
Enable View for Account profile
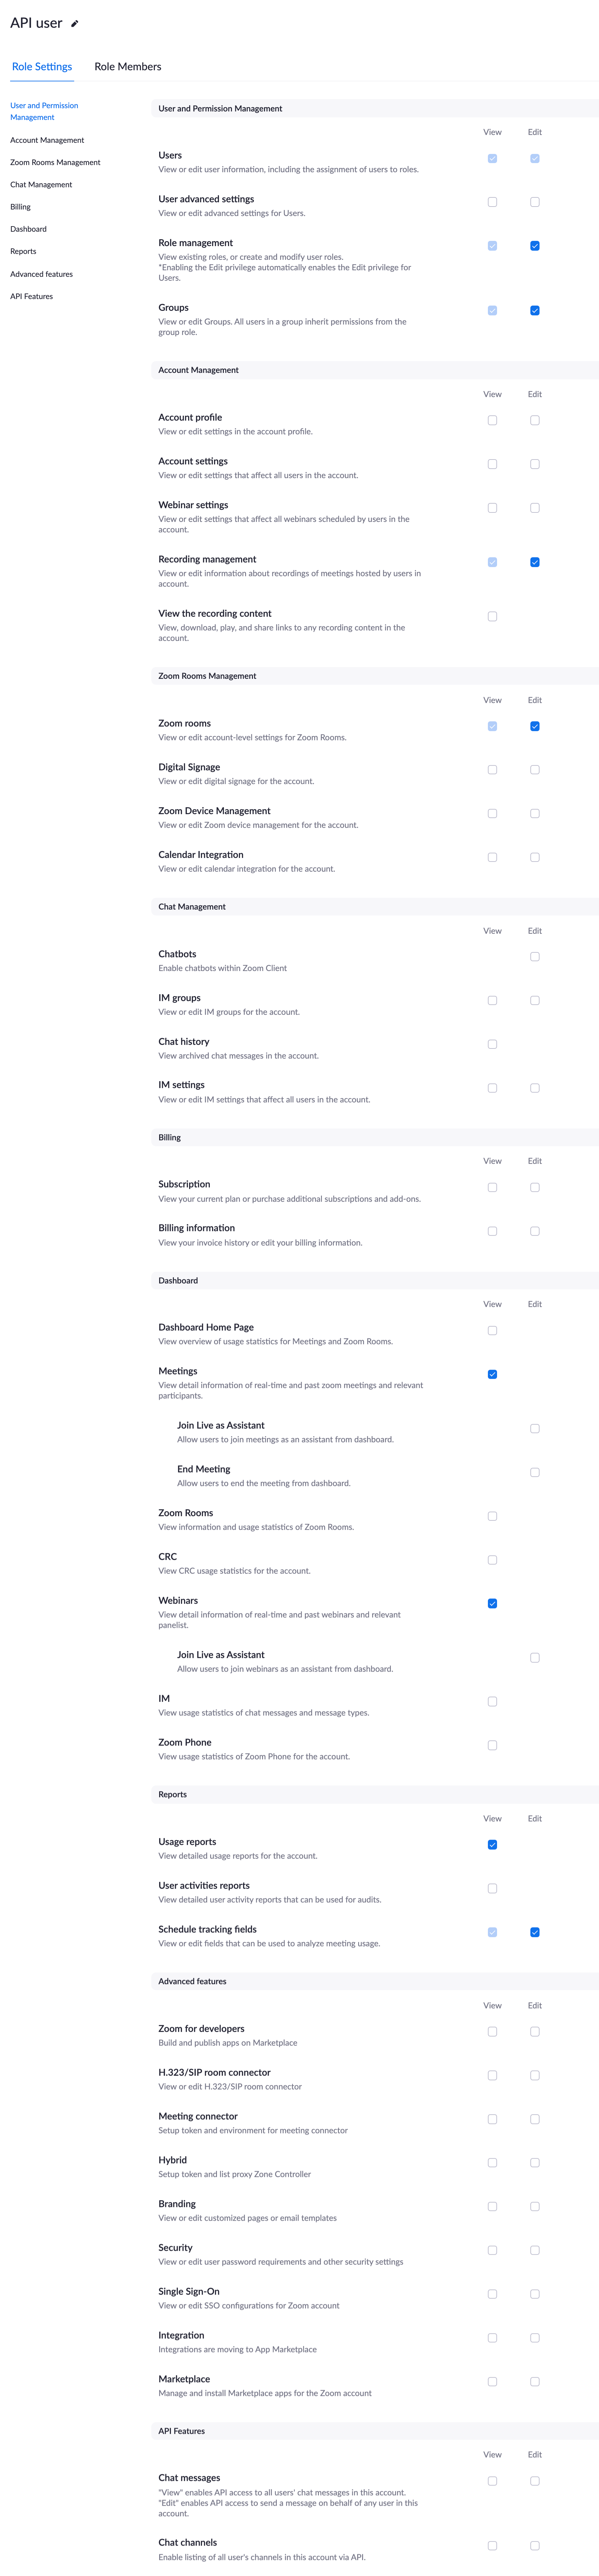[492, 421]
